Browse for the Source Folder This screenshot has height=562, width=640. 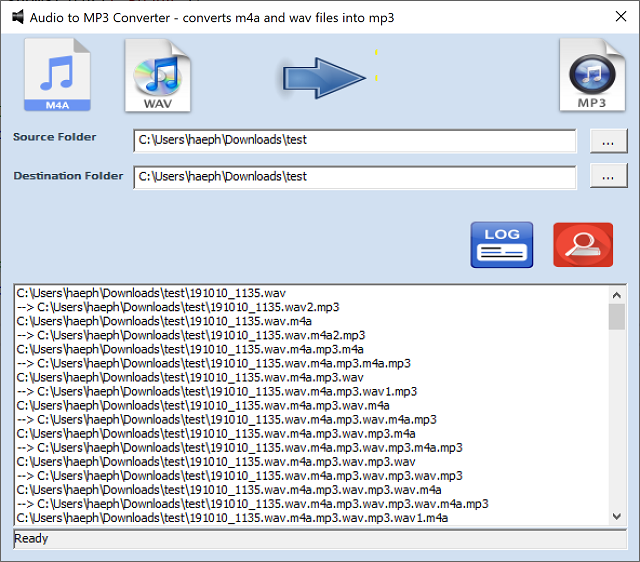click(x=608, y=141)
